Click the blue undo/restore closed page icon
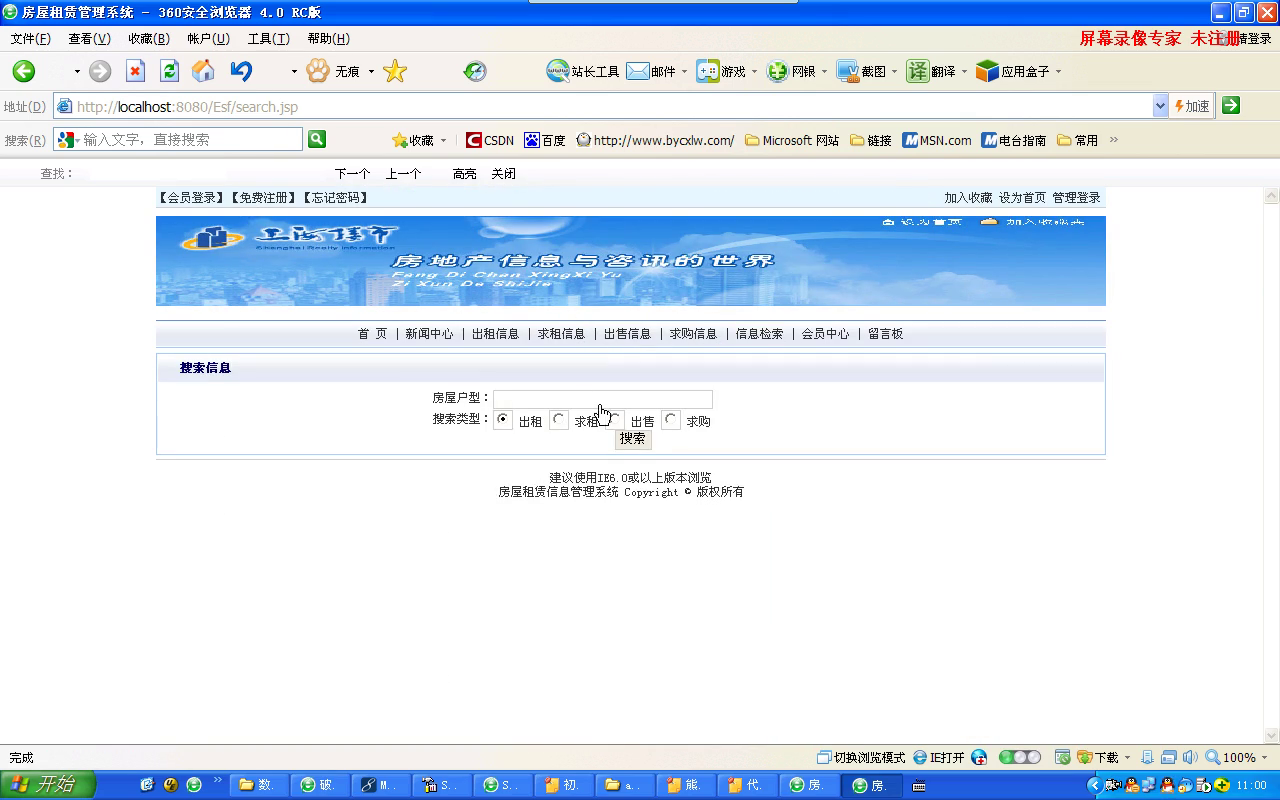Image resolution: width=1280 pixels, height=800 pixels. pos(241,71)
